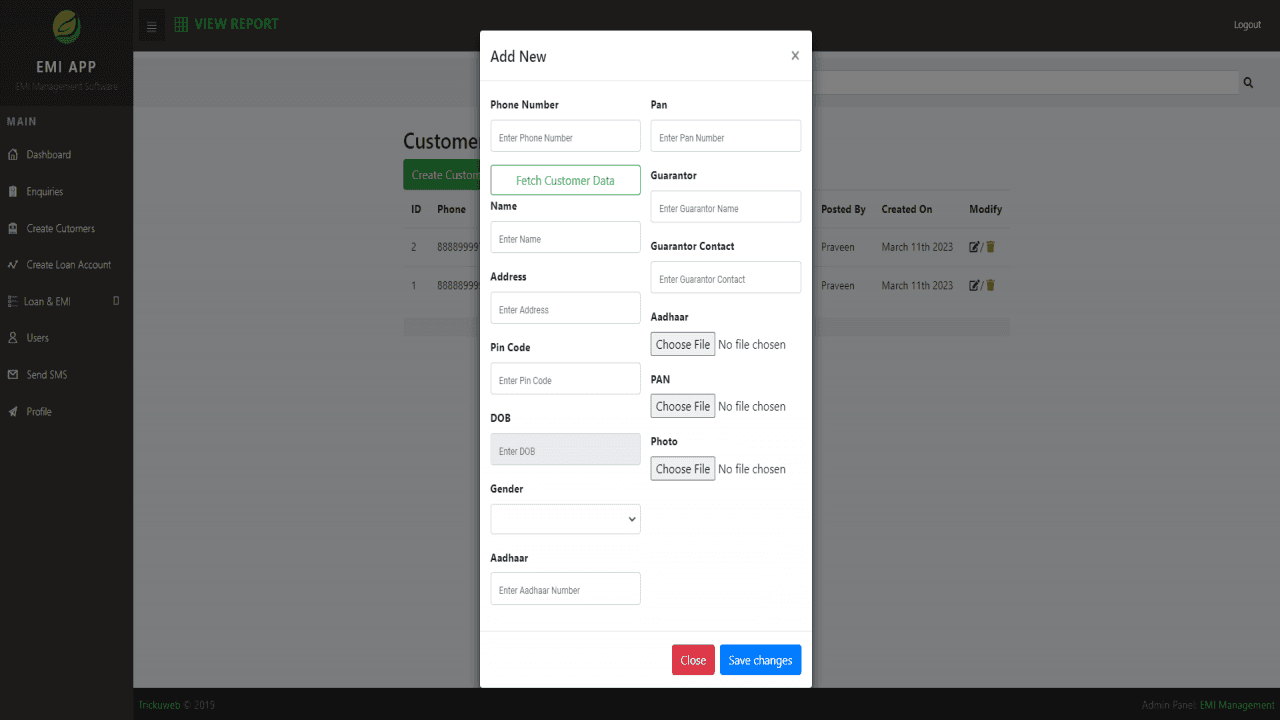Click the trash icon for row ID 2
The width and height of the screenshot is (1280, 720).
(991, 247)
